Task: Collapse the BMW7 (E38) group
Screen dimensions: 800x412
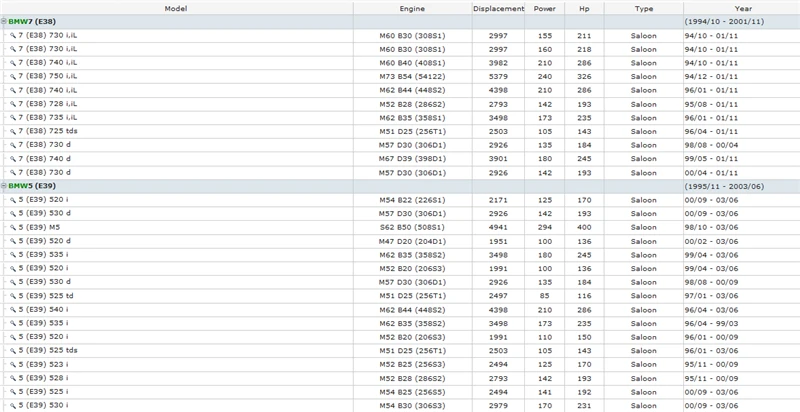Action: pos(4,21)
